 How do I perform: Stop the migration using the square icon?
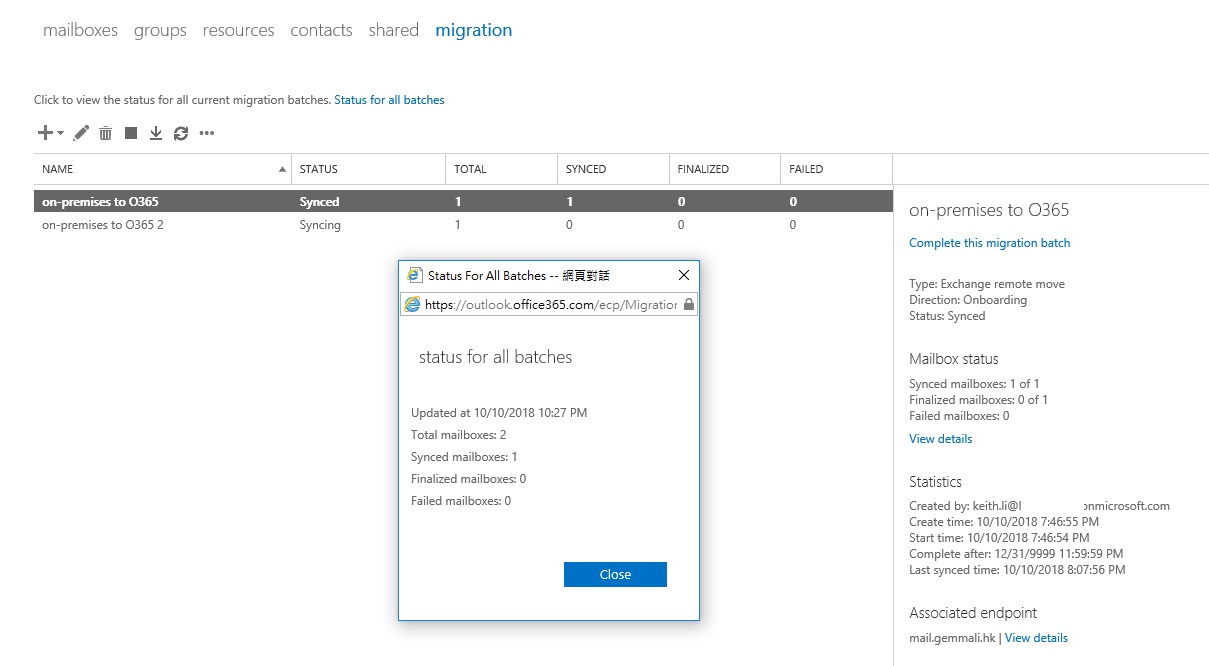pyautogui.click(x=130, y=132)
